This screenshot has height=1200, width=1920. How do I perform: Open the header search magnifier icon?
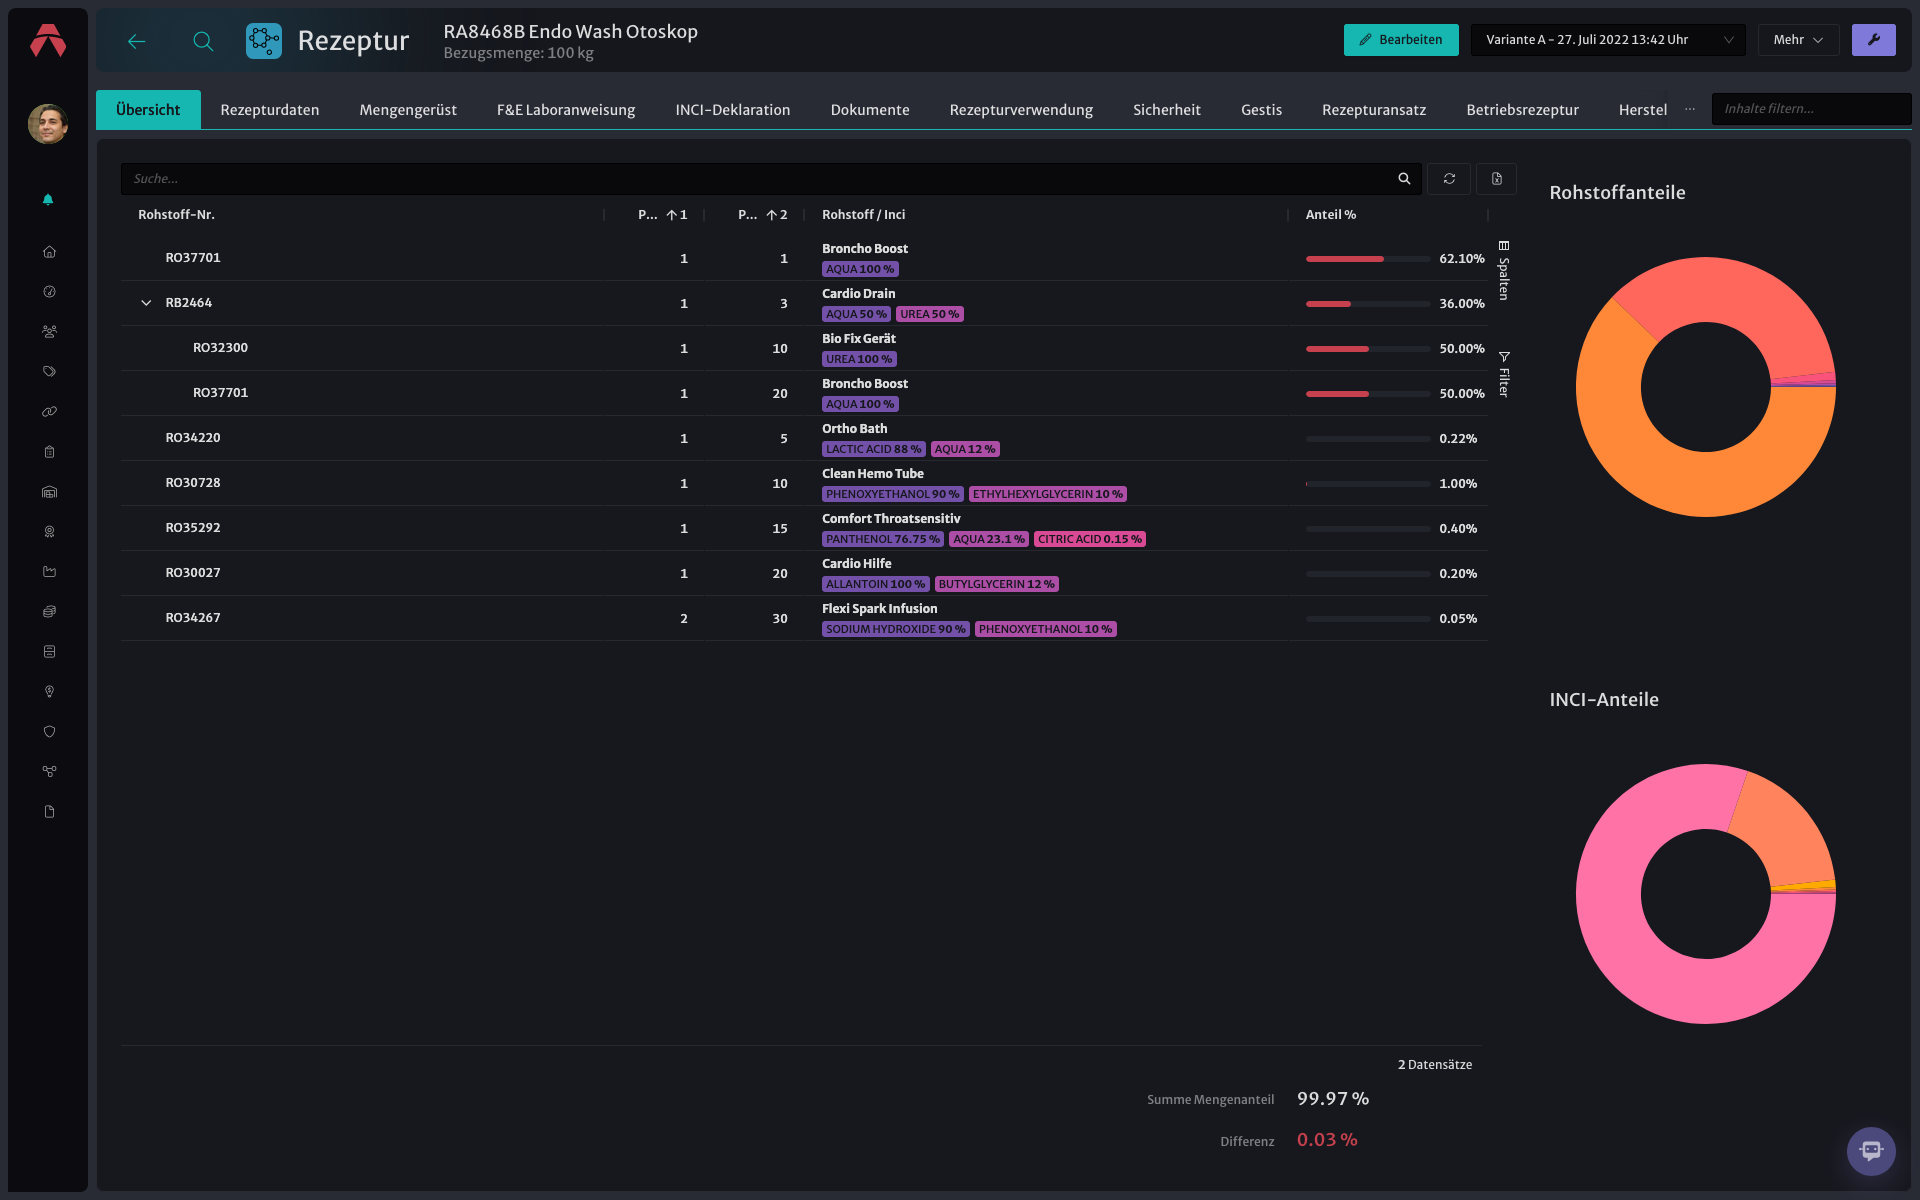pos(203,41)
